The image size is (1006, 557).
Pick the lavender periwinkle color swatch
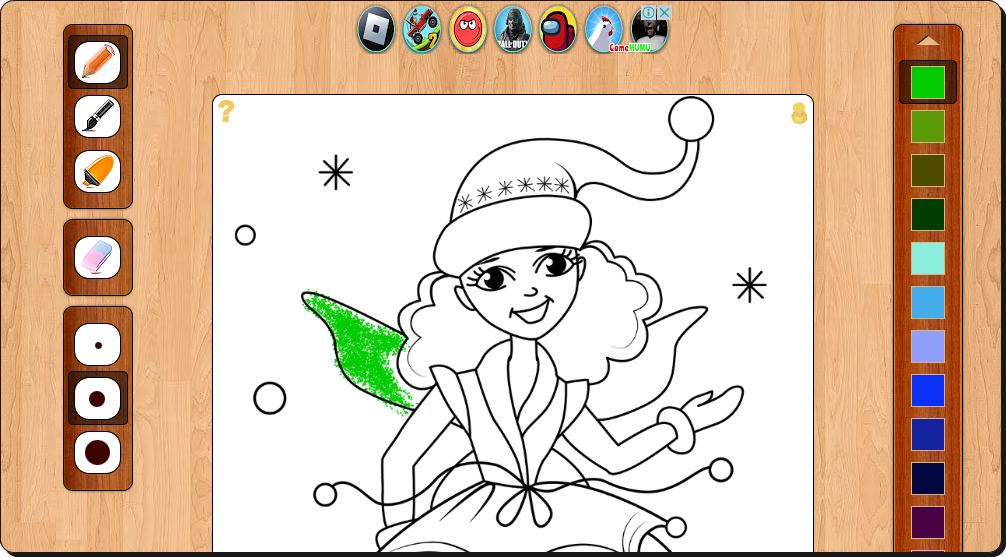pos(928,347)
